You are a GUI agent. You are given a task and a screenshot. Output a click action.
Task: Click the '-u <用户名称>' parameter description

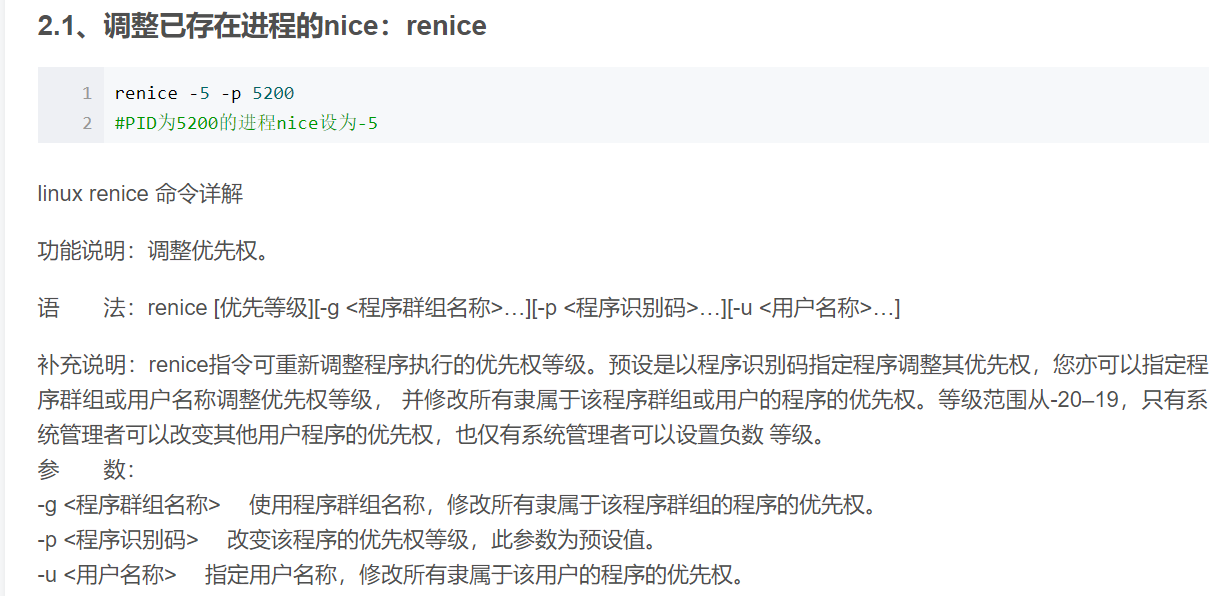pyautogui.click(x=391, y=575)
